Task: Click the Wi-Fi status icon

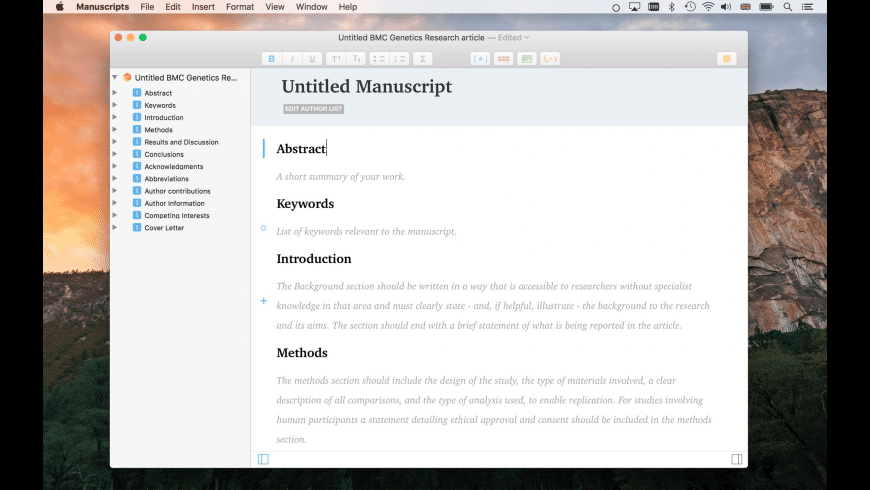Action: click(x=708, y=7)
